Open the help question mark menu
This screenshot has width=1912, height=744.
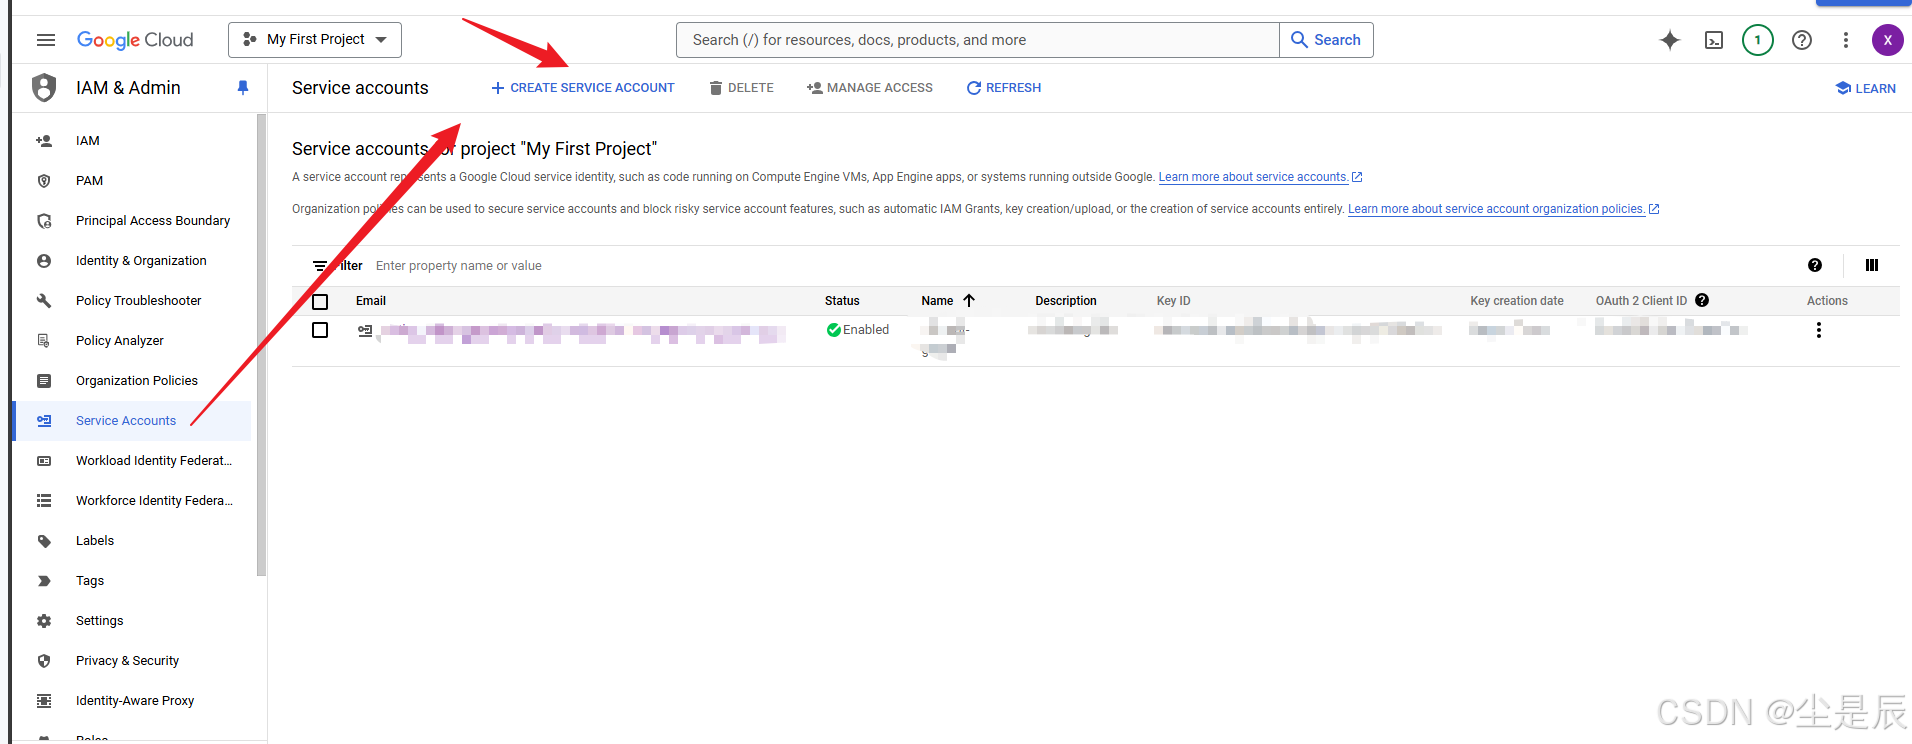(1802, 40)
